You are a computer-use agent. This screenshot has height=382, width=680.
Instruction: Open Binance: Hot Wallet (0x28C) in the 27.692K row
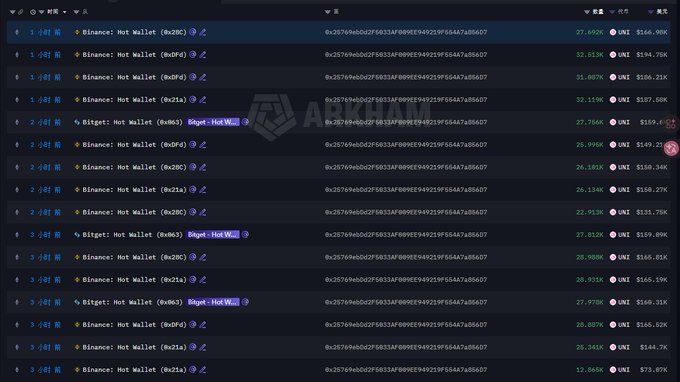134,33
